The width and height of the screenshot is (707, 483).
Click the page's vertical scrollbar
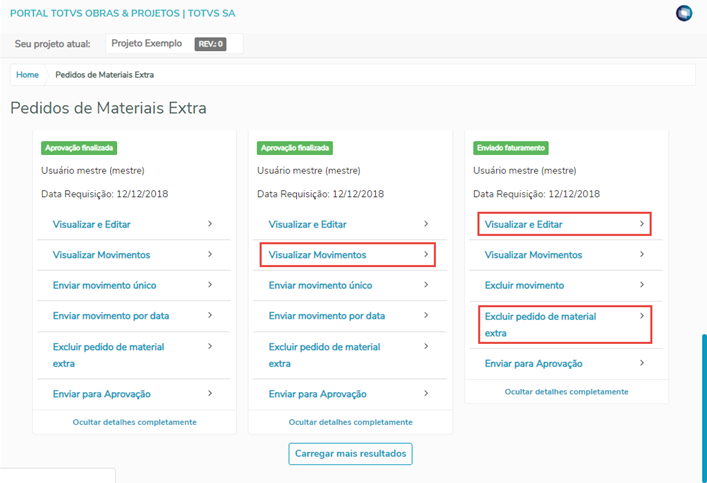(x=704, y=400)
